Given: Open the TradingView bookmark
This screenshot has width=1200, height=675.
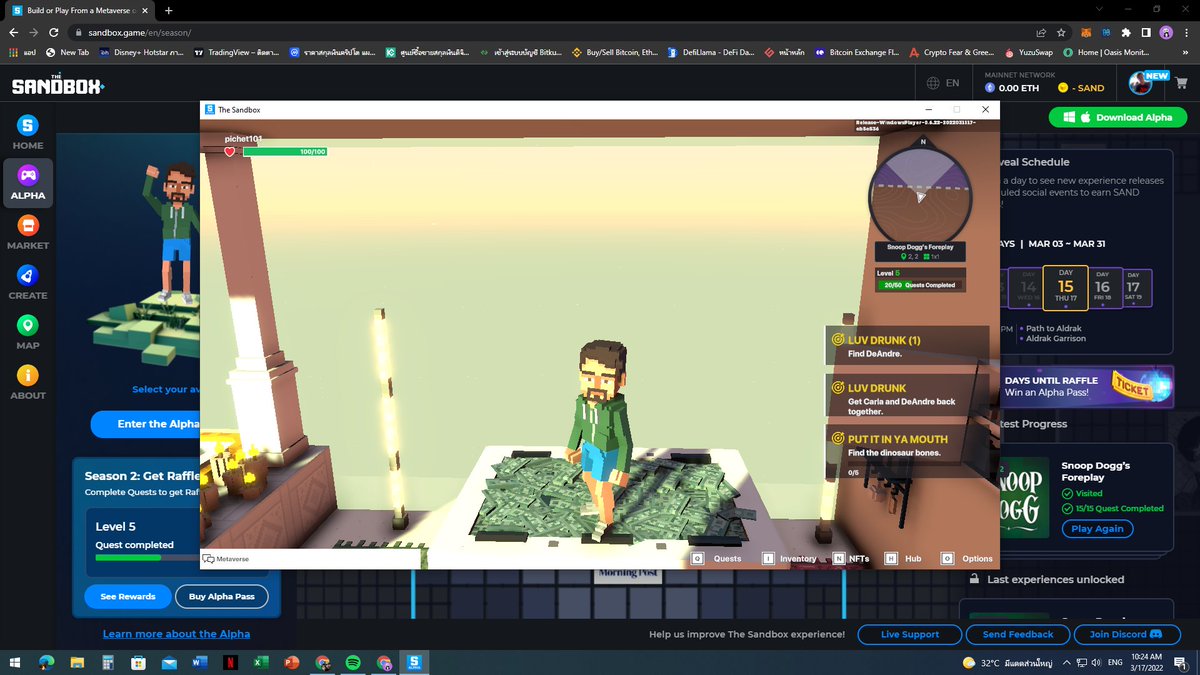Looking at the screenshot, I should (x=235, y=52).
